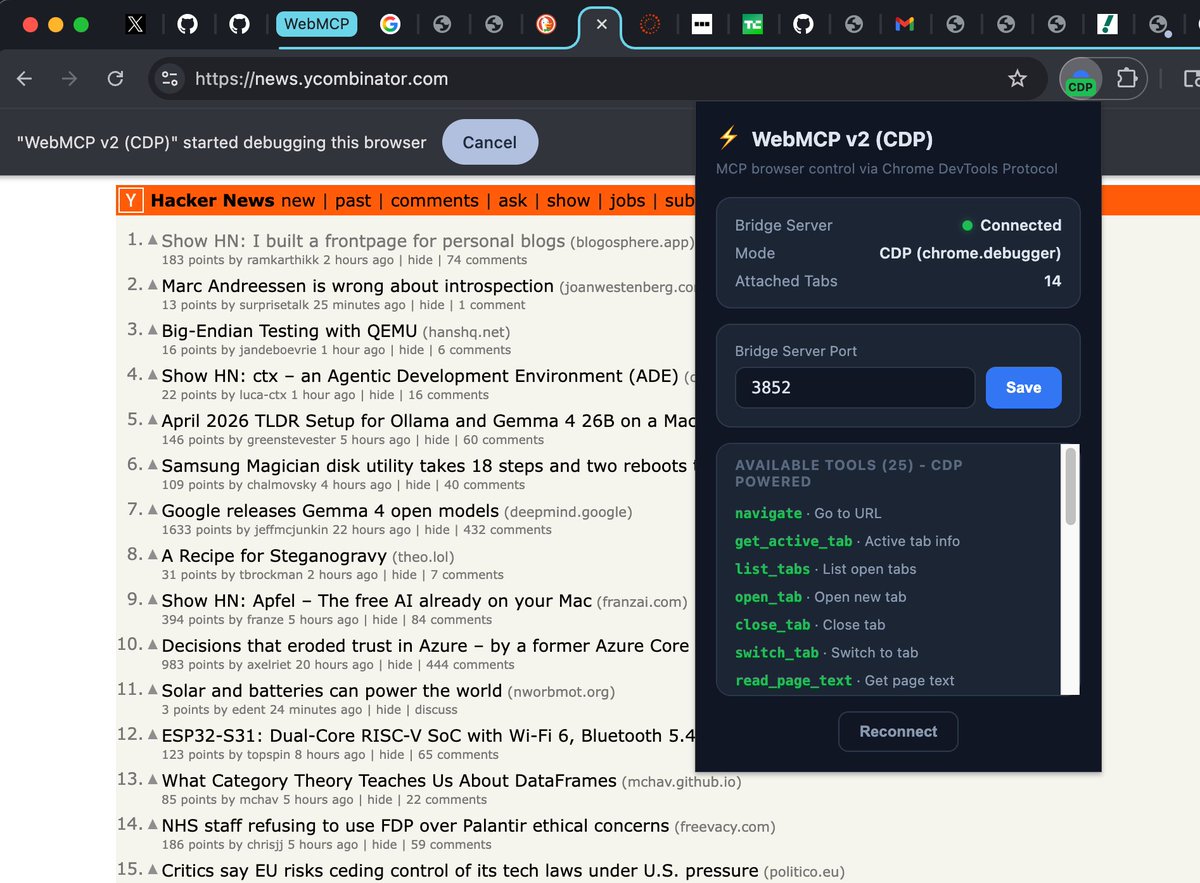Hide the 'A Recipe for Steganogravy' story

pyautogui.click(x=405, y=575)
